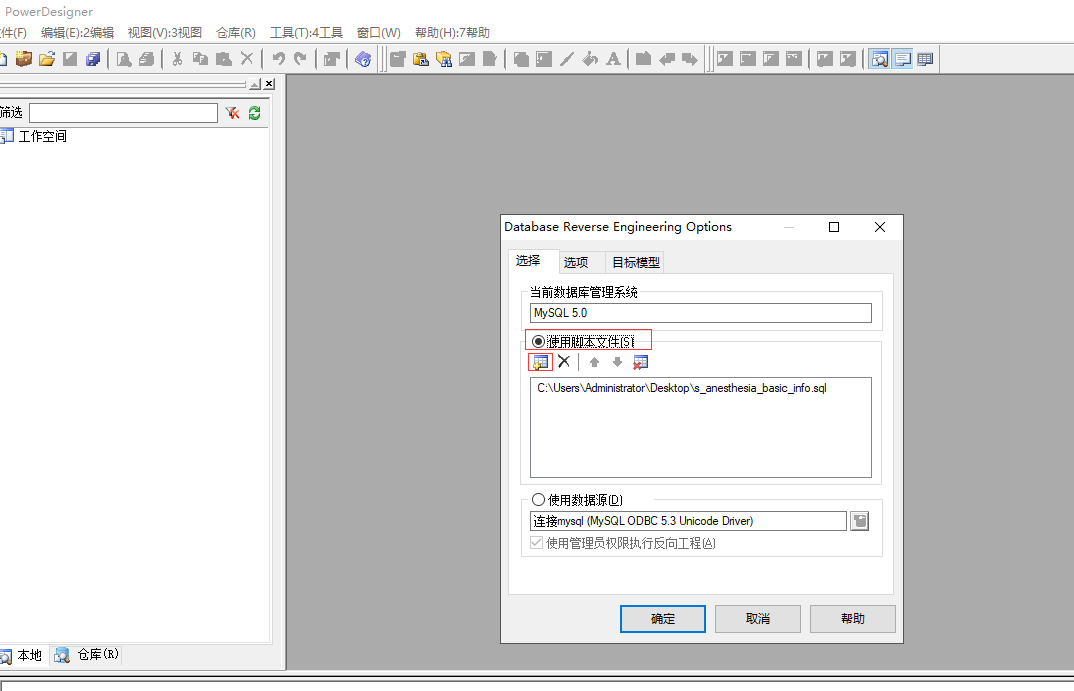Click the Delete script file X icon

click(x=564, y=362)
